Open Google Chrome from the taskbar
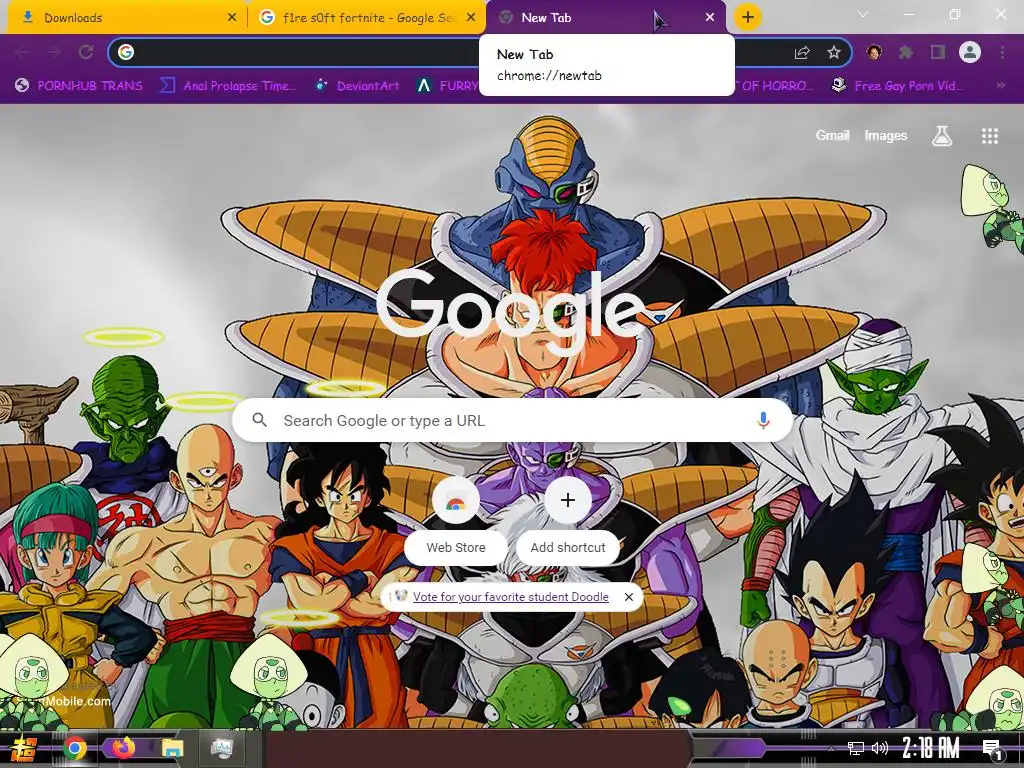Screen dimensions: 1024x768 75,748
